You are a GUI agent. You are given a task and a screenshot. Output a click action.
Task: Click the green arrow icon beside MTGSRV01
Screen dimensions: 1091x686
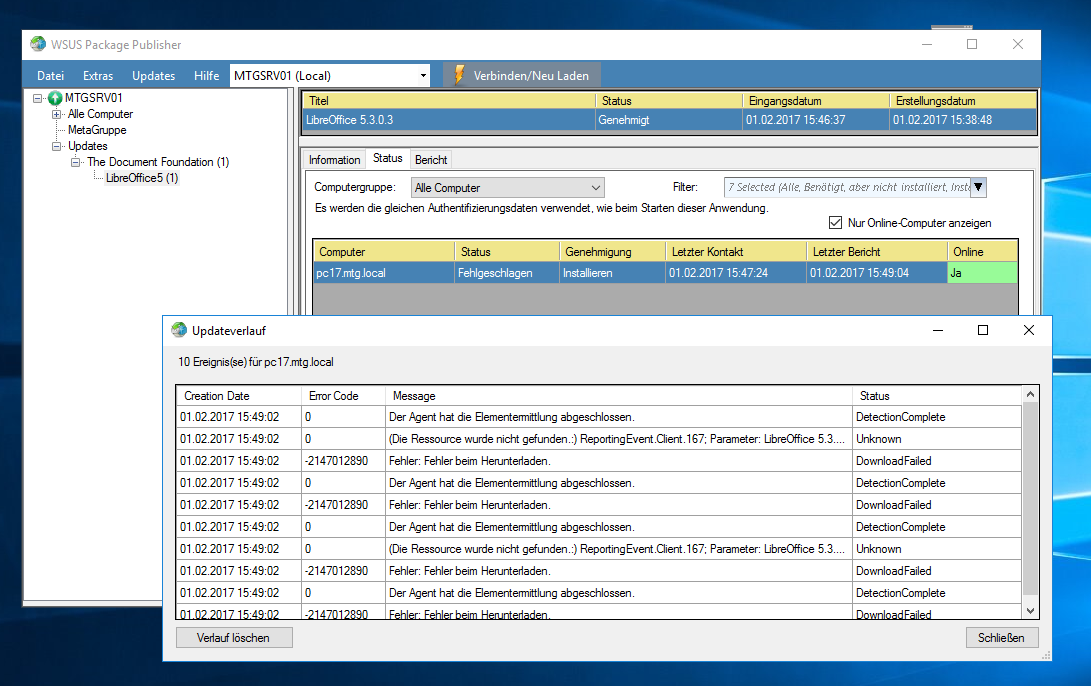point(55,98)
